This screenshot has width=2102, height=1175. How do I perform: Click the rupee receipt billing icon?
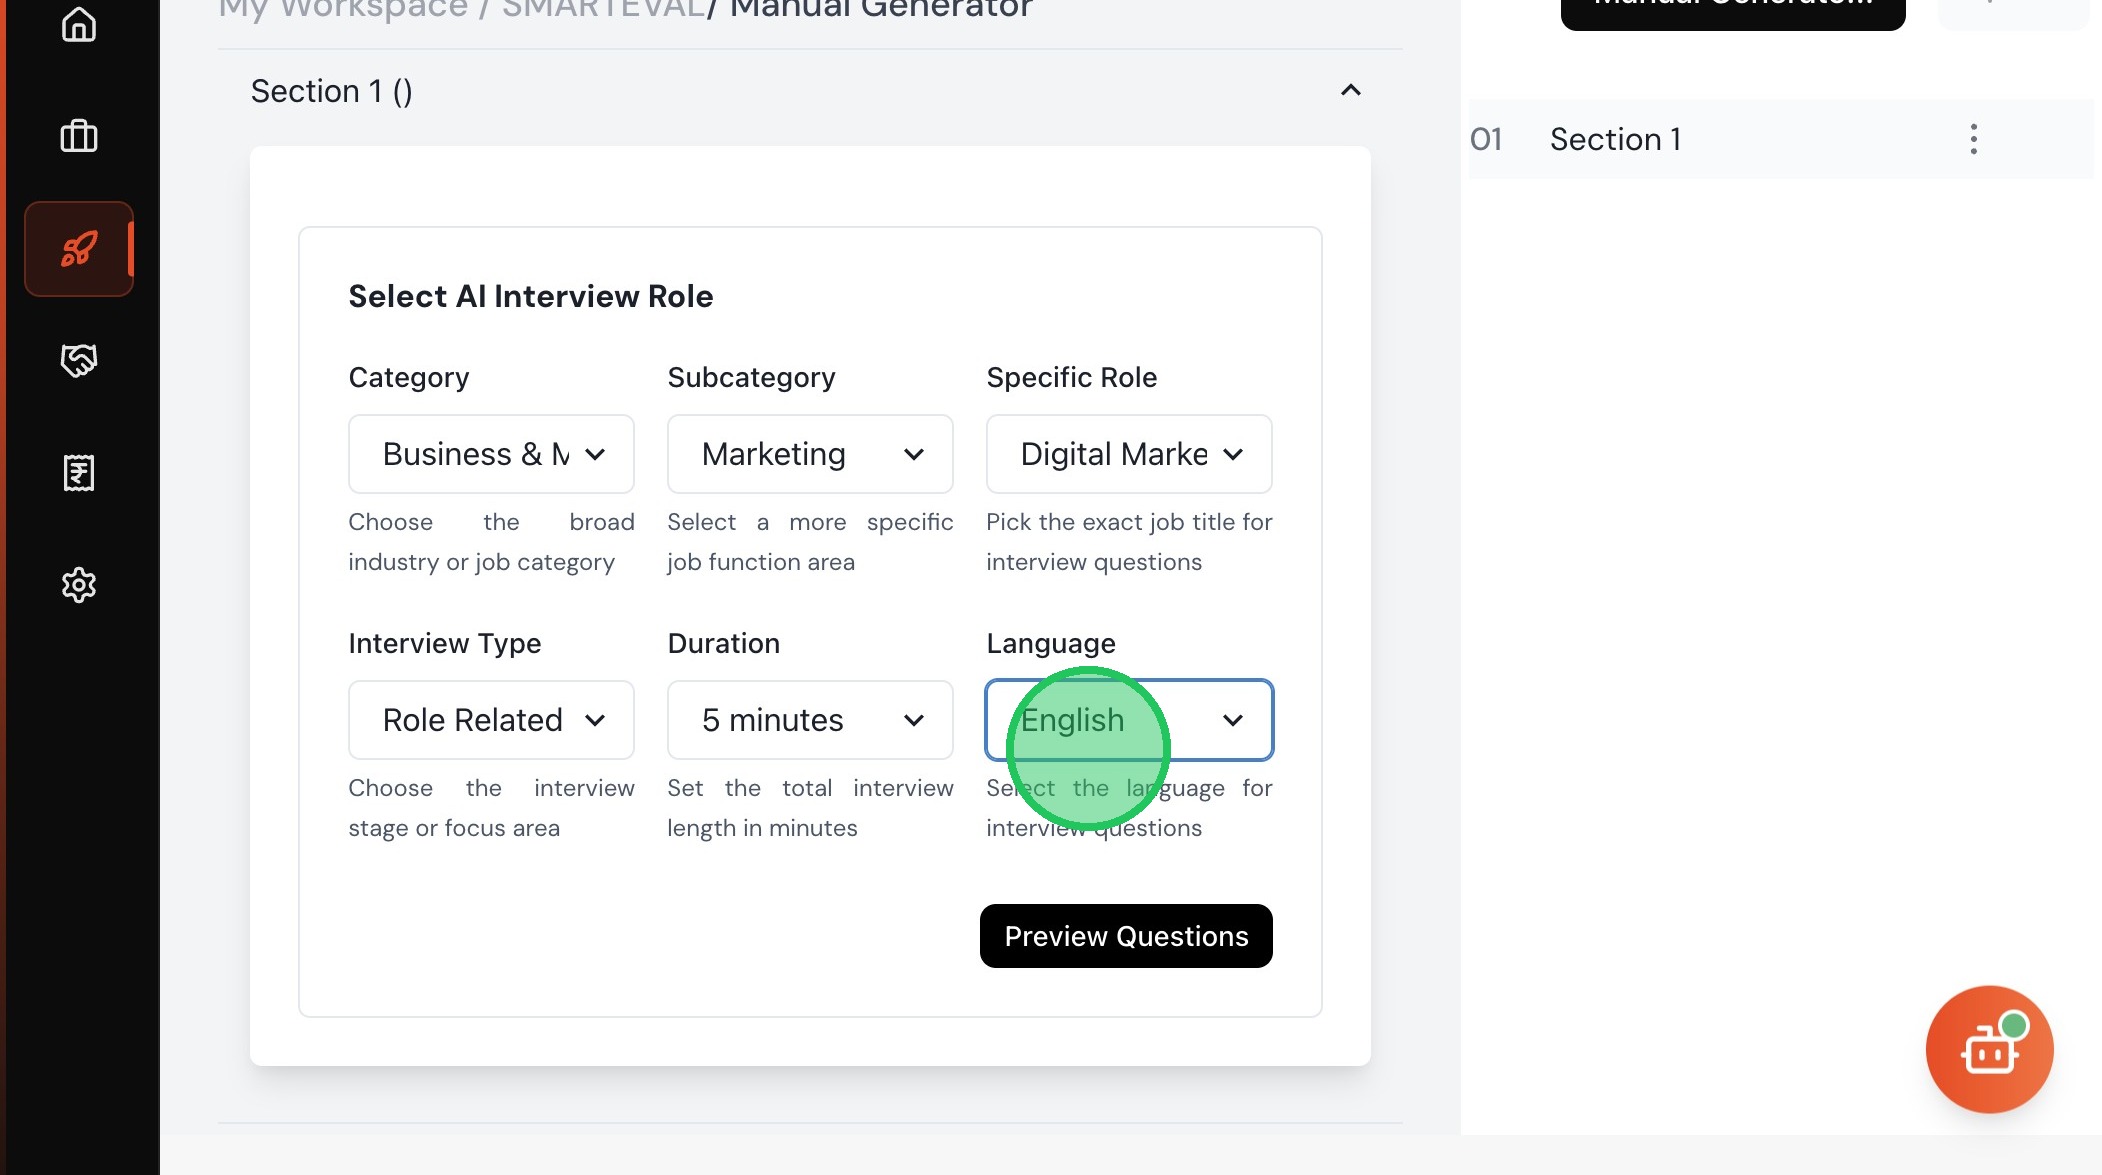(x=79, y=473)
